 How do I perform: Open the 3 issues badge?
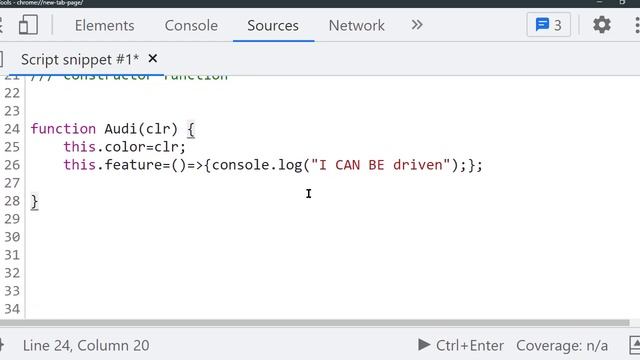(549, 25)
